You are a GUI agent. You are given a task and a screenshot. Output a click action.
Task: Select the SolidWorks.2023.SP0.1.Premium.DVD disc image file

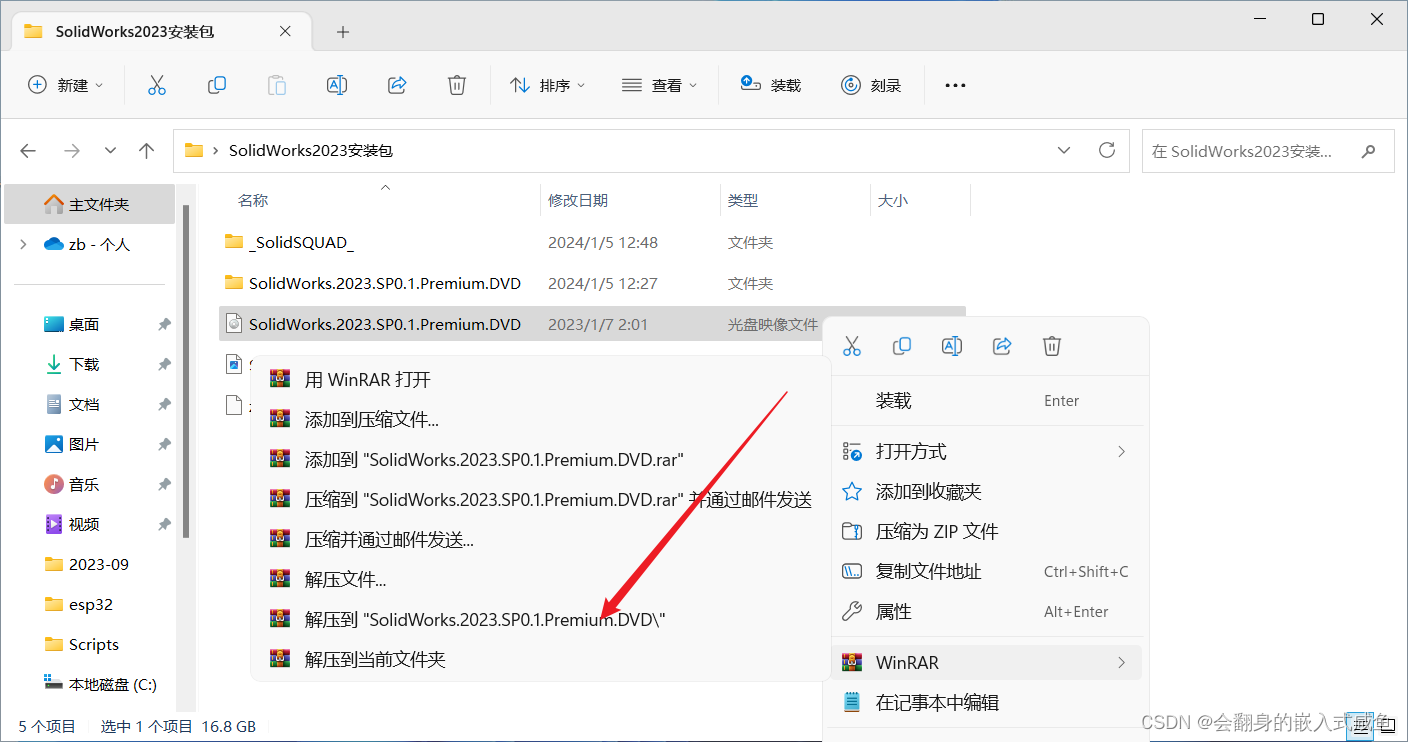point(520,324)
